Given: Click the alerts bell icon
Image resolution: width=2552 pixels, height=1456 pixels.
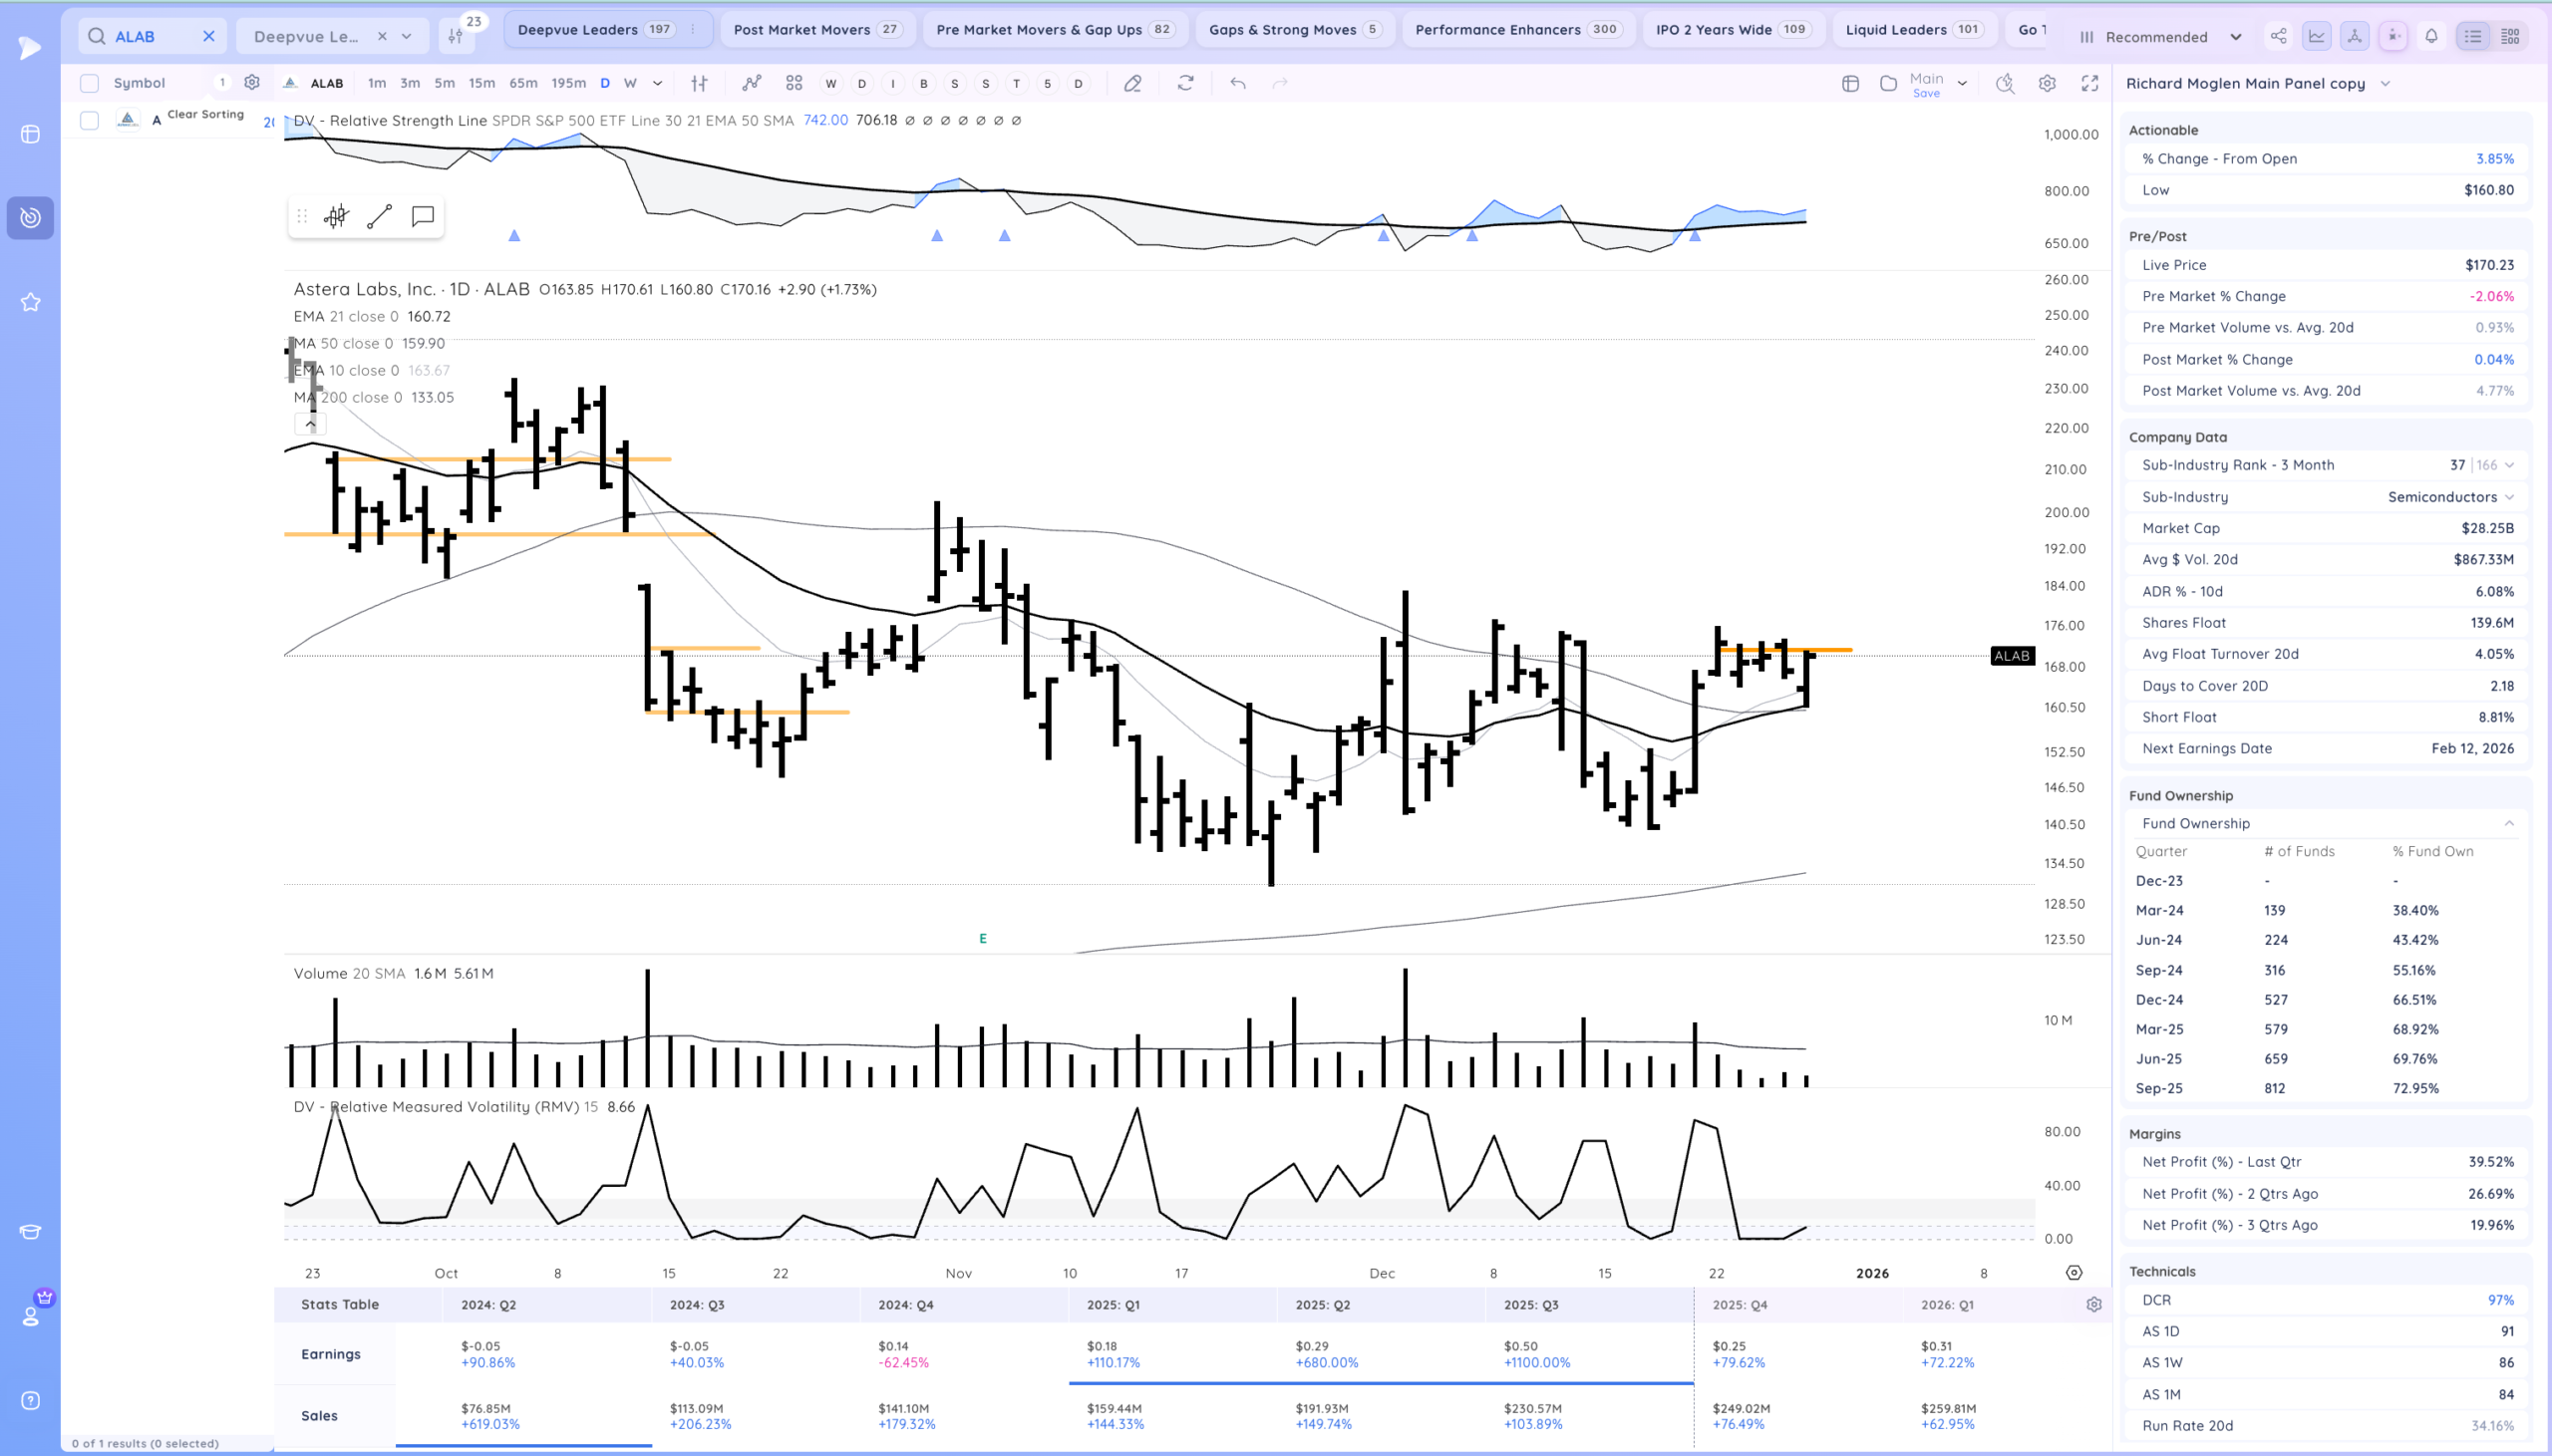Looking at the screenshot, I should (x=2431, y=36).
